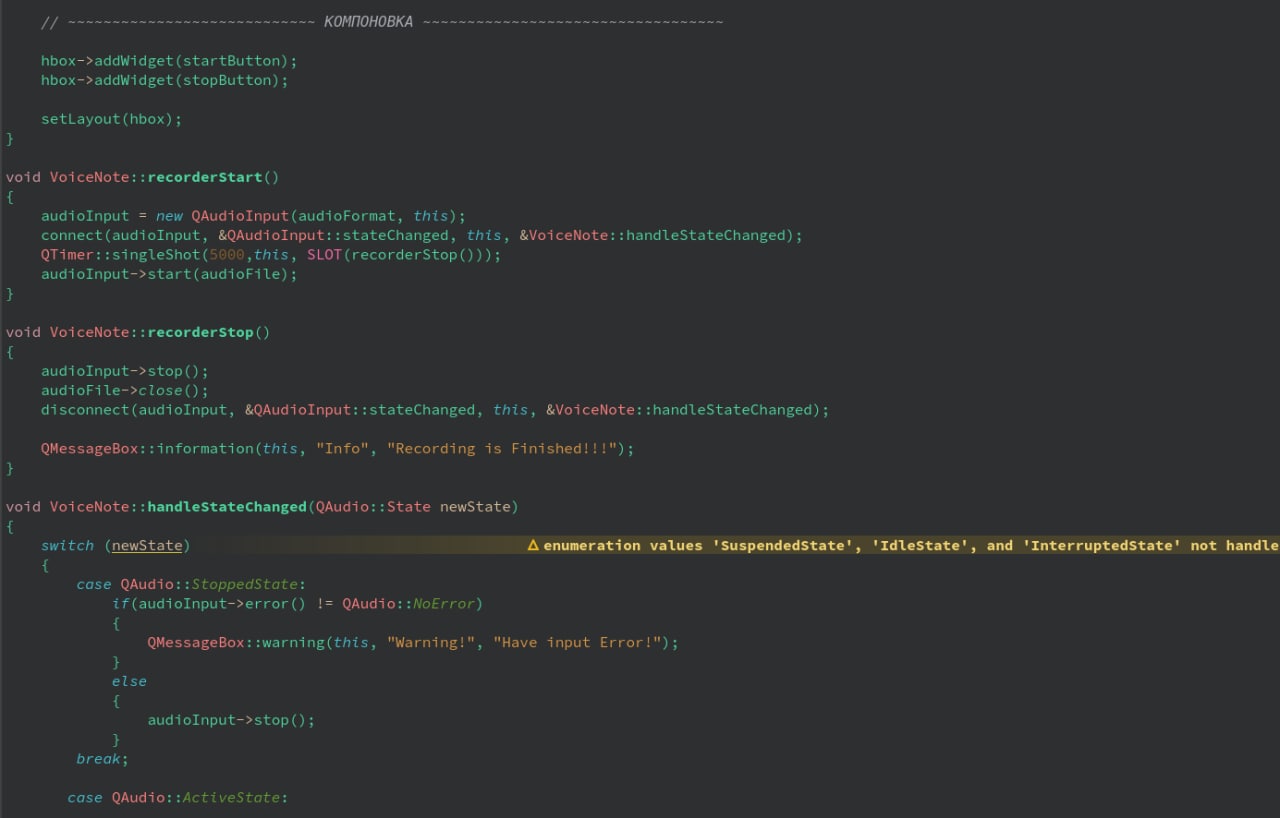Click the recorderStart function name in its definition
The image size is (1280, 818).
(205, 177)
